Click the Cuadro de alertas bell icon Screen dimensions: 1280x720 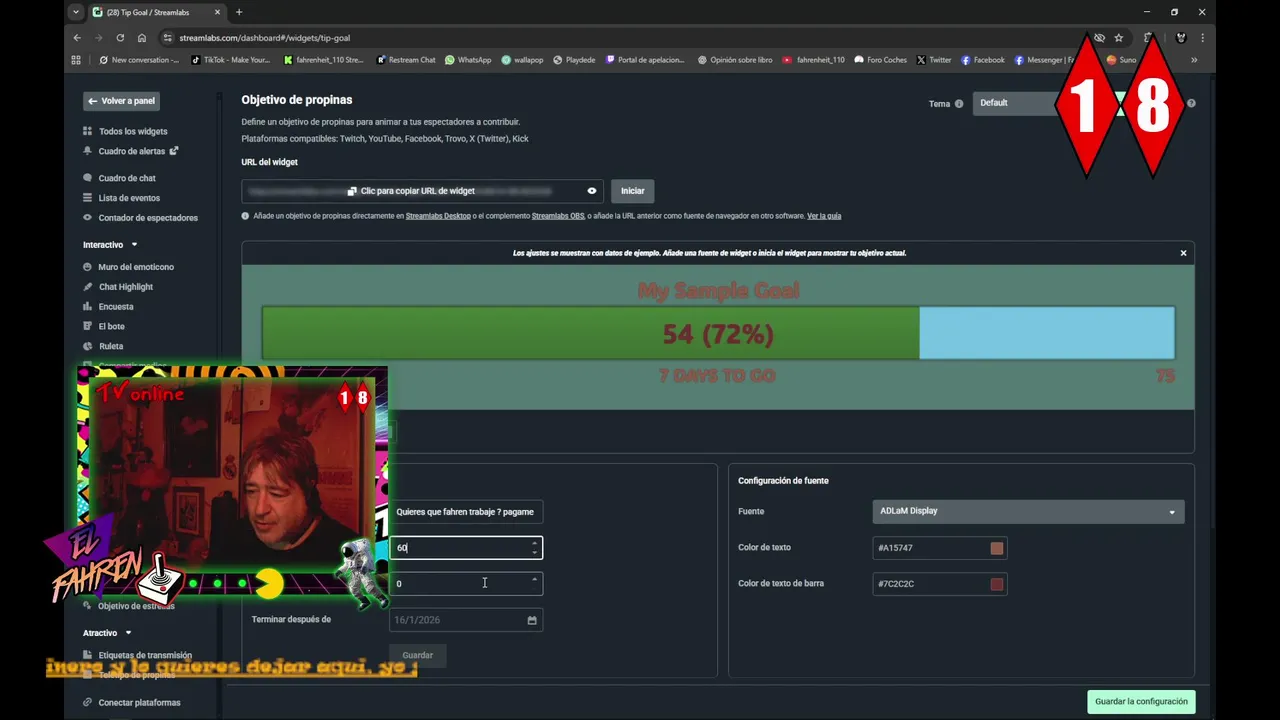pos(88,151)
